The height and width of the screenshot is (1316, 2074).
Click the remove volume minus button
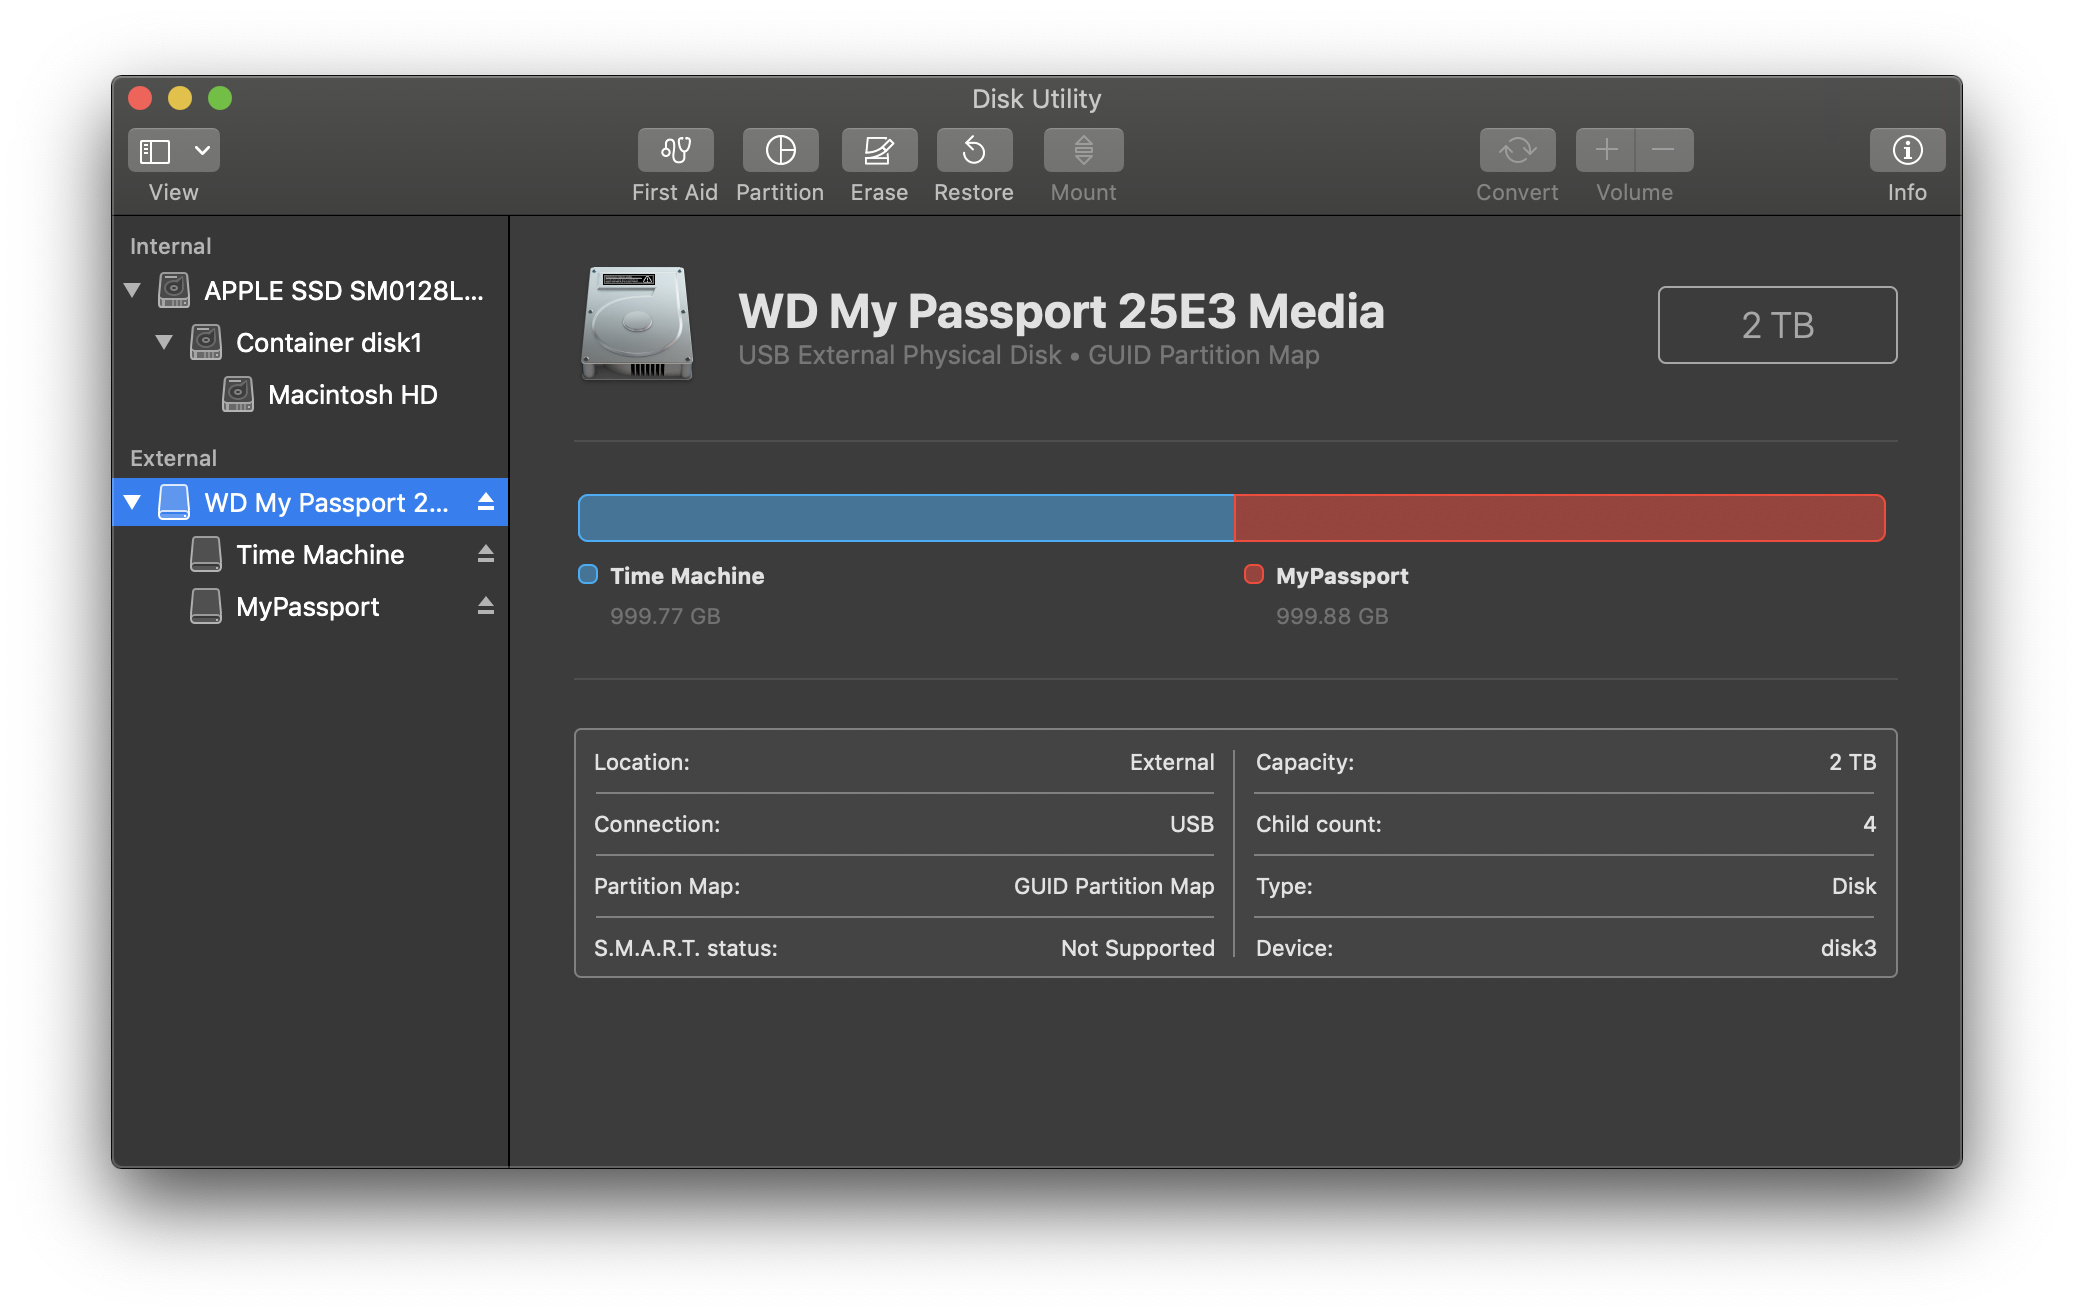pyautogui.click(x=1664, y=150)
